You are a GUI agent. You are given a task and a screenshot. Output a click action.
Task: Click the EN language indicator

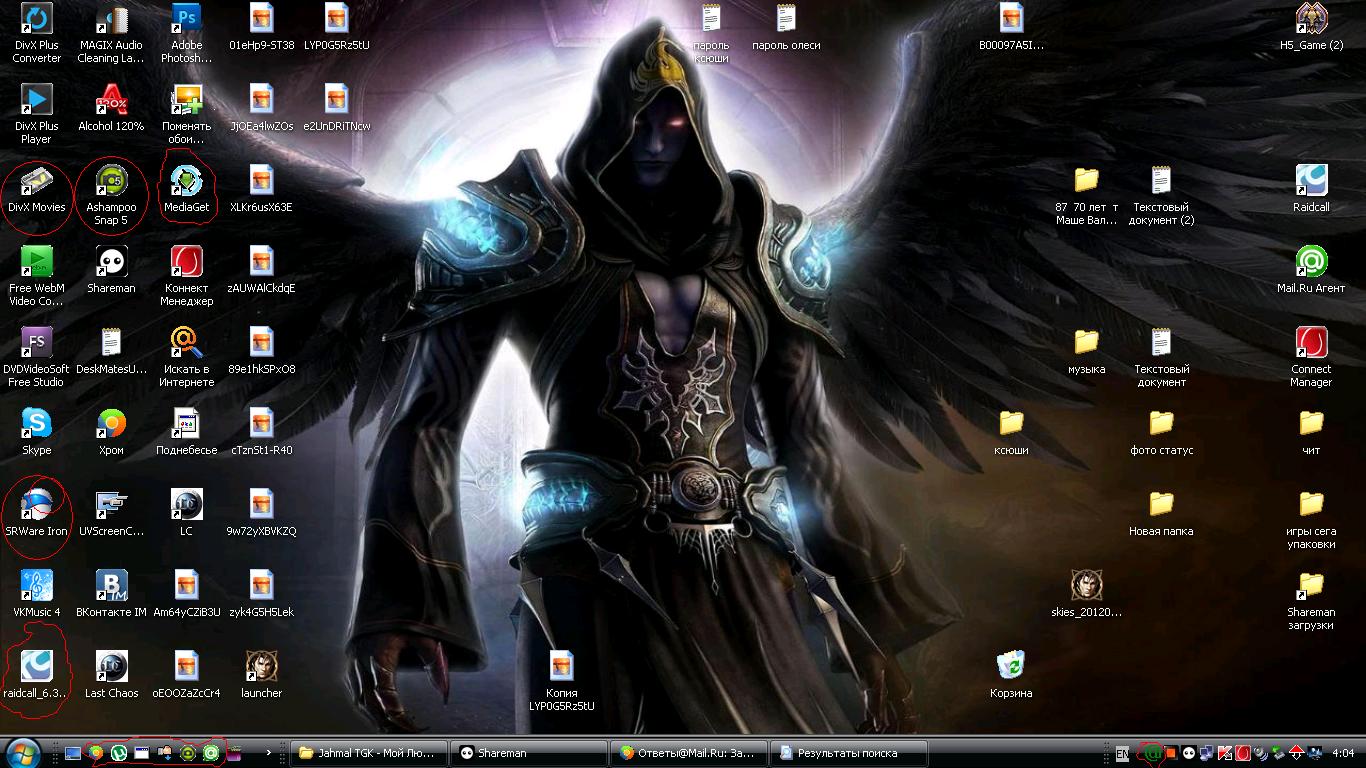tap(1123, 753)
